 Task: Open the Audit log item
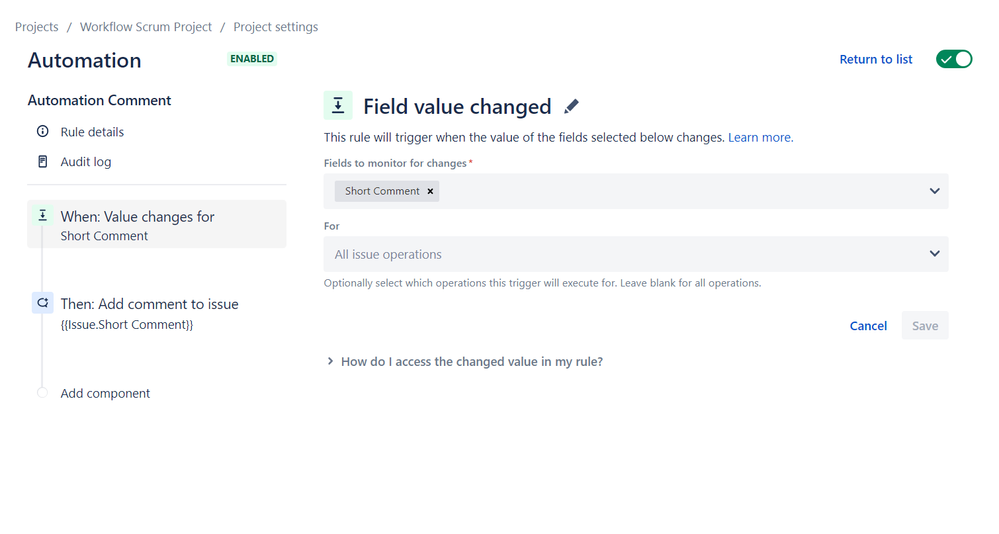[x=86, y=162]
